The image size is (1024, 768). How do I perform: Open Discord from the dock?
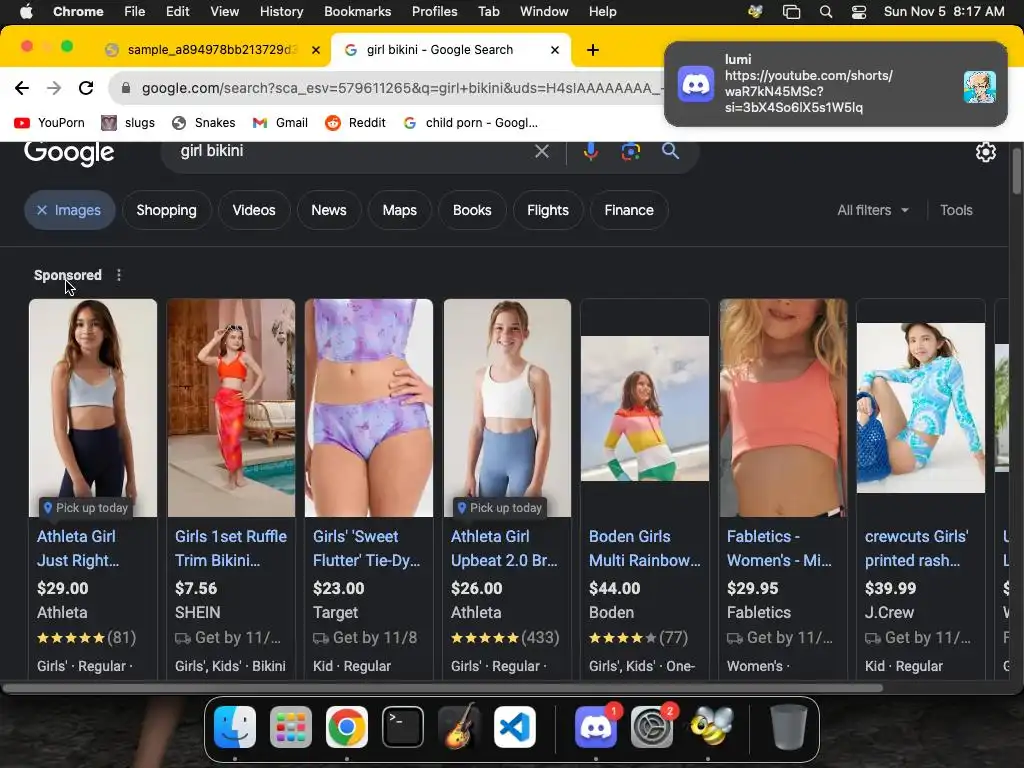tap(596, 727)
